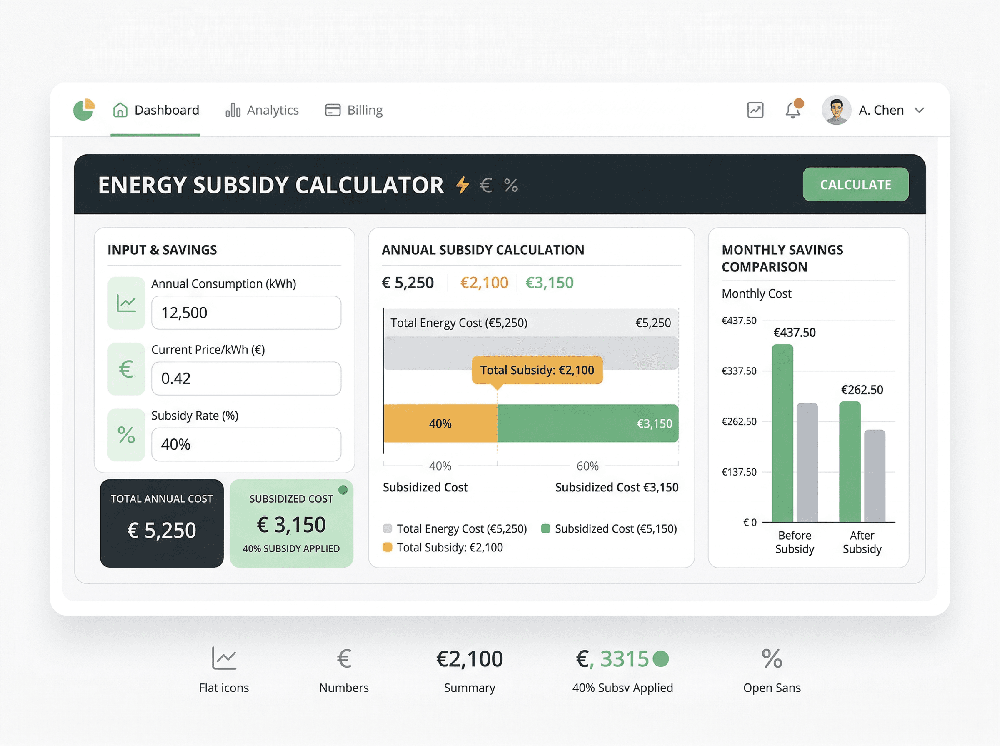Screen dimensions: 1000x746
Task: Click the €262.50 label above After Subsidy
Action: 862,390
